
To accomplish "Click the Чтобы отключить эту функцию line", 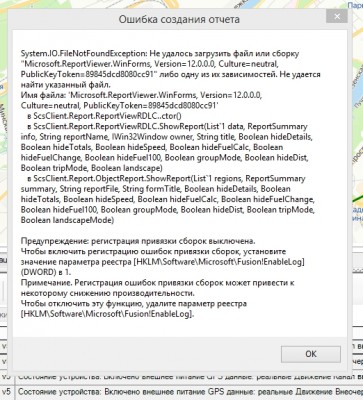I will (134, 304).
